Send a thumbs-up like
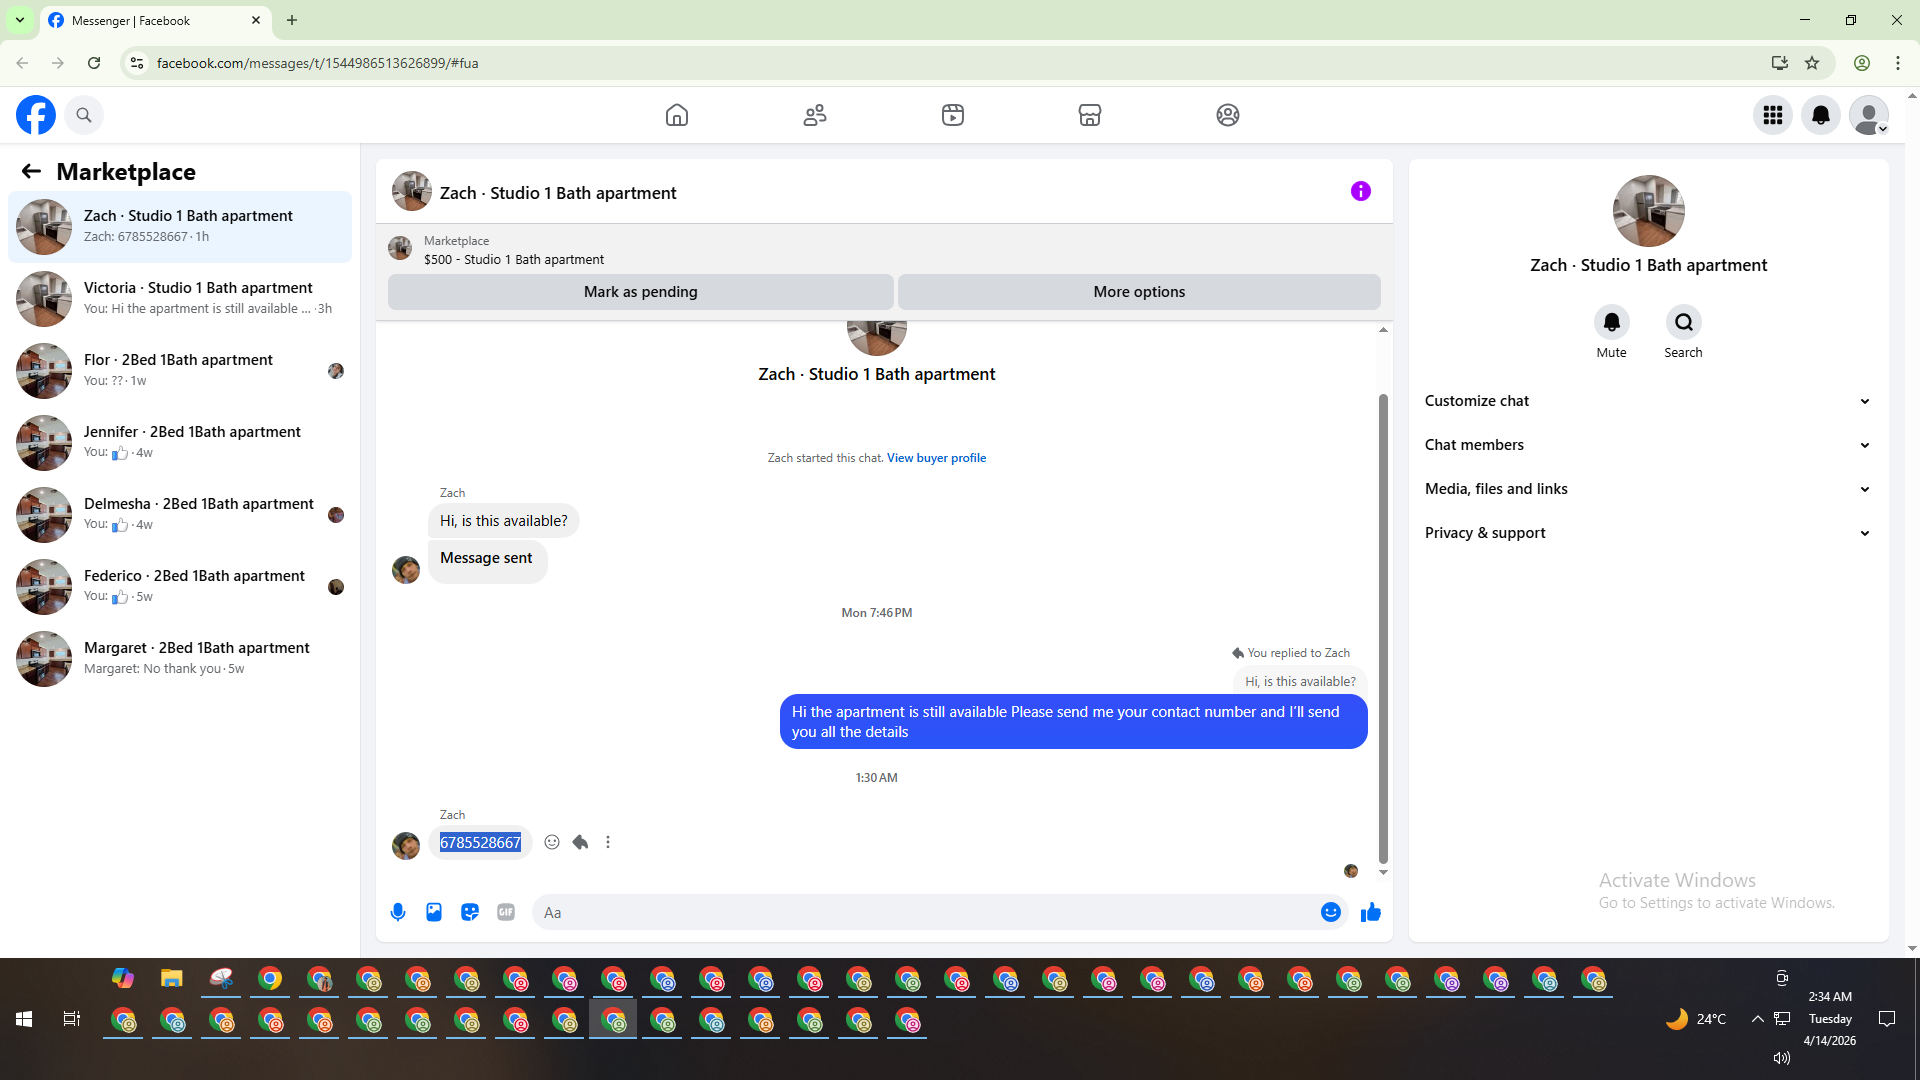The width and height of the screenshot is (1920, 1080). click(1370, 912)
